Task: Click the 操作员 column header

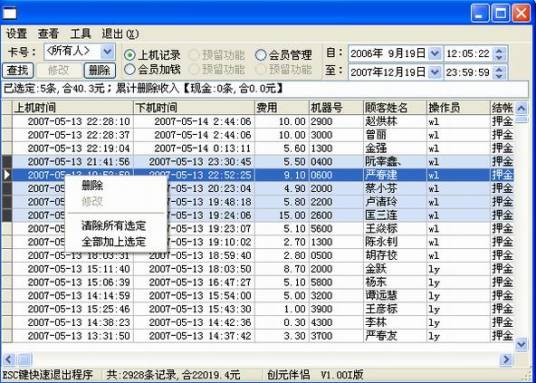Action: click(x=458, y=108)
